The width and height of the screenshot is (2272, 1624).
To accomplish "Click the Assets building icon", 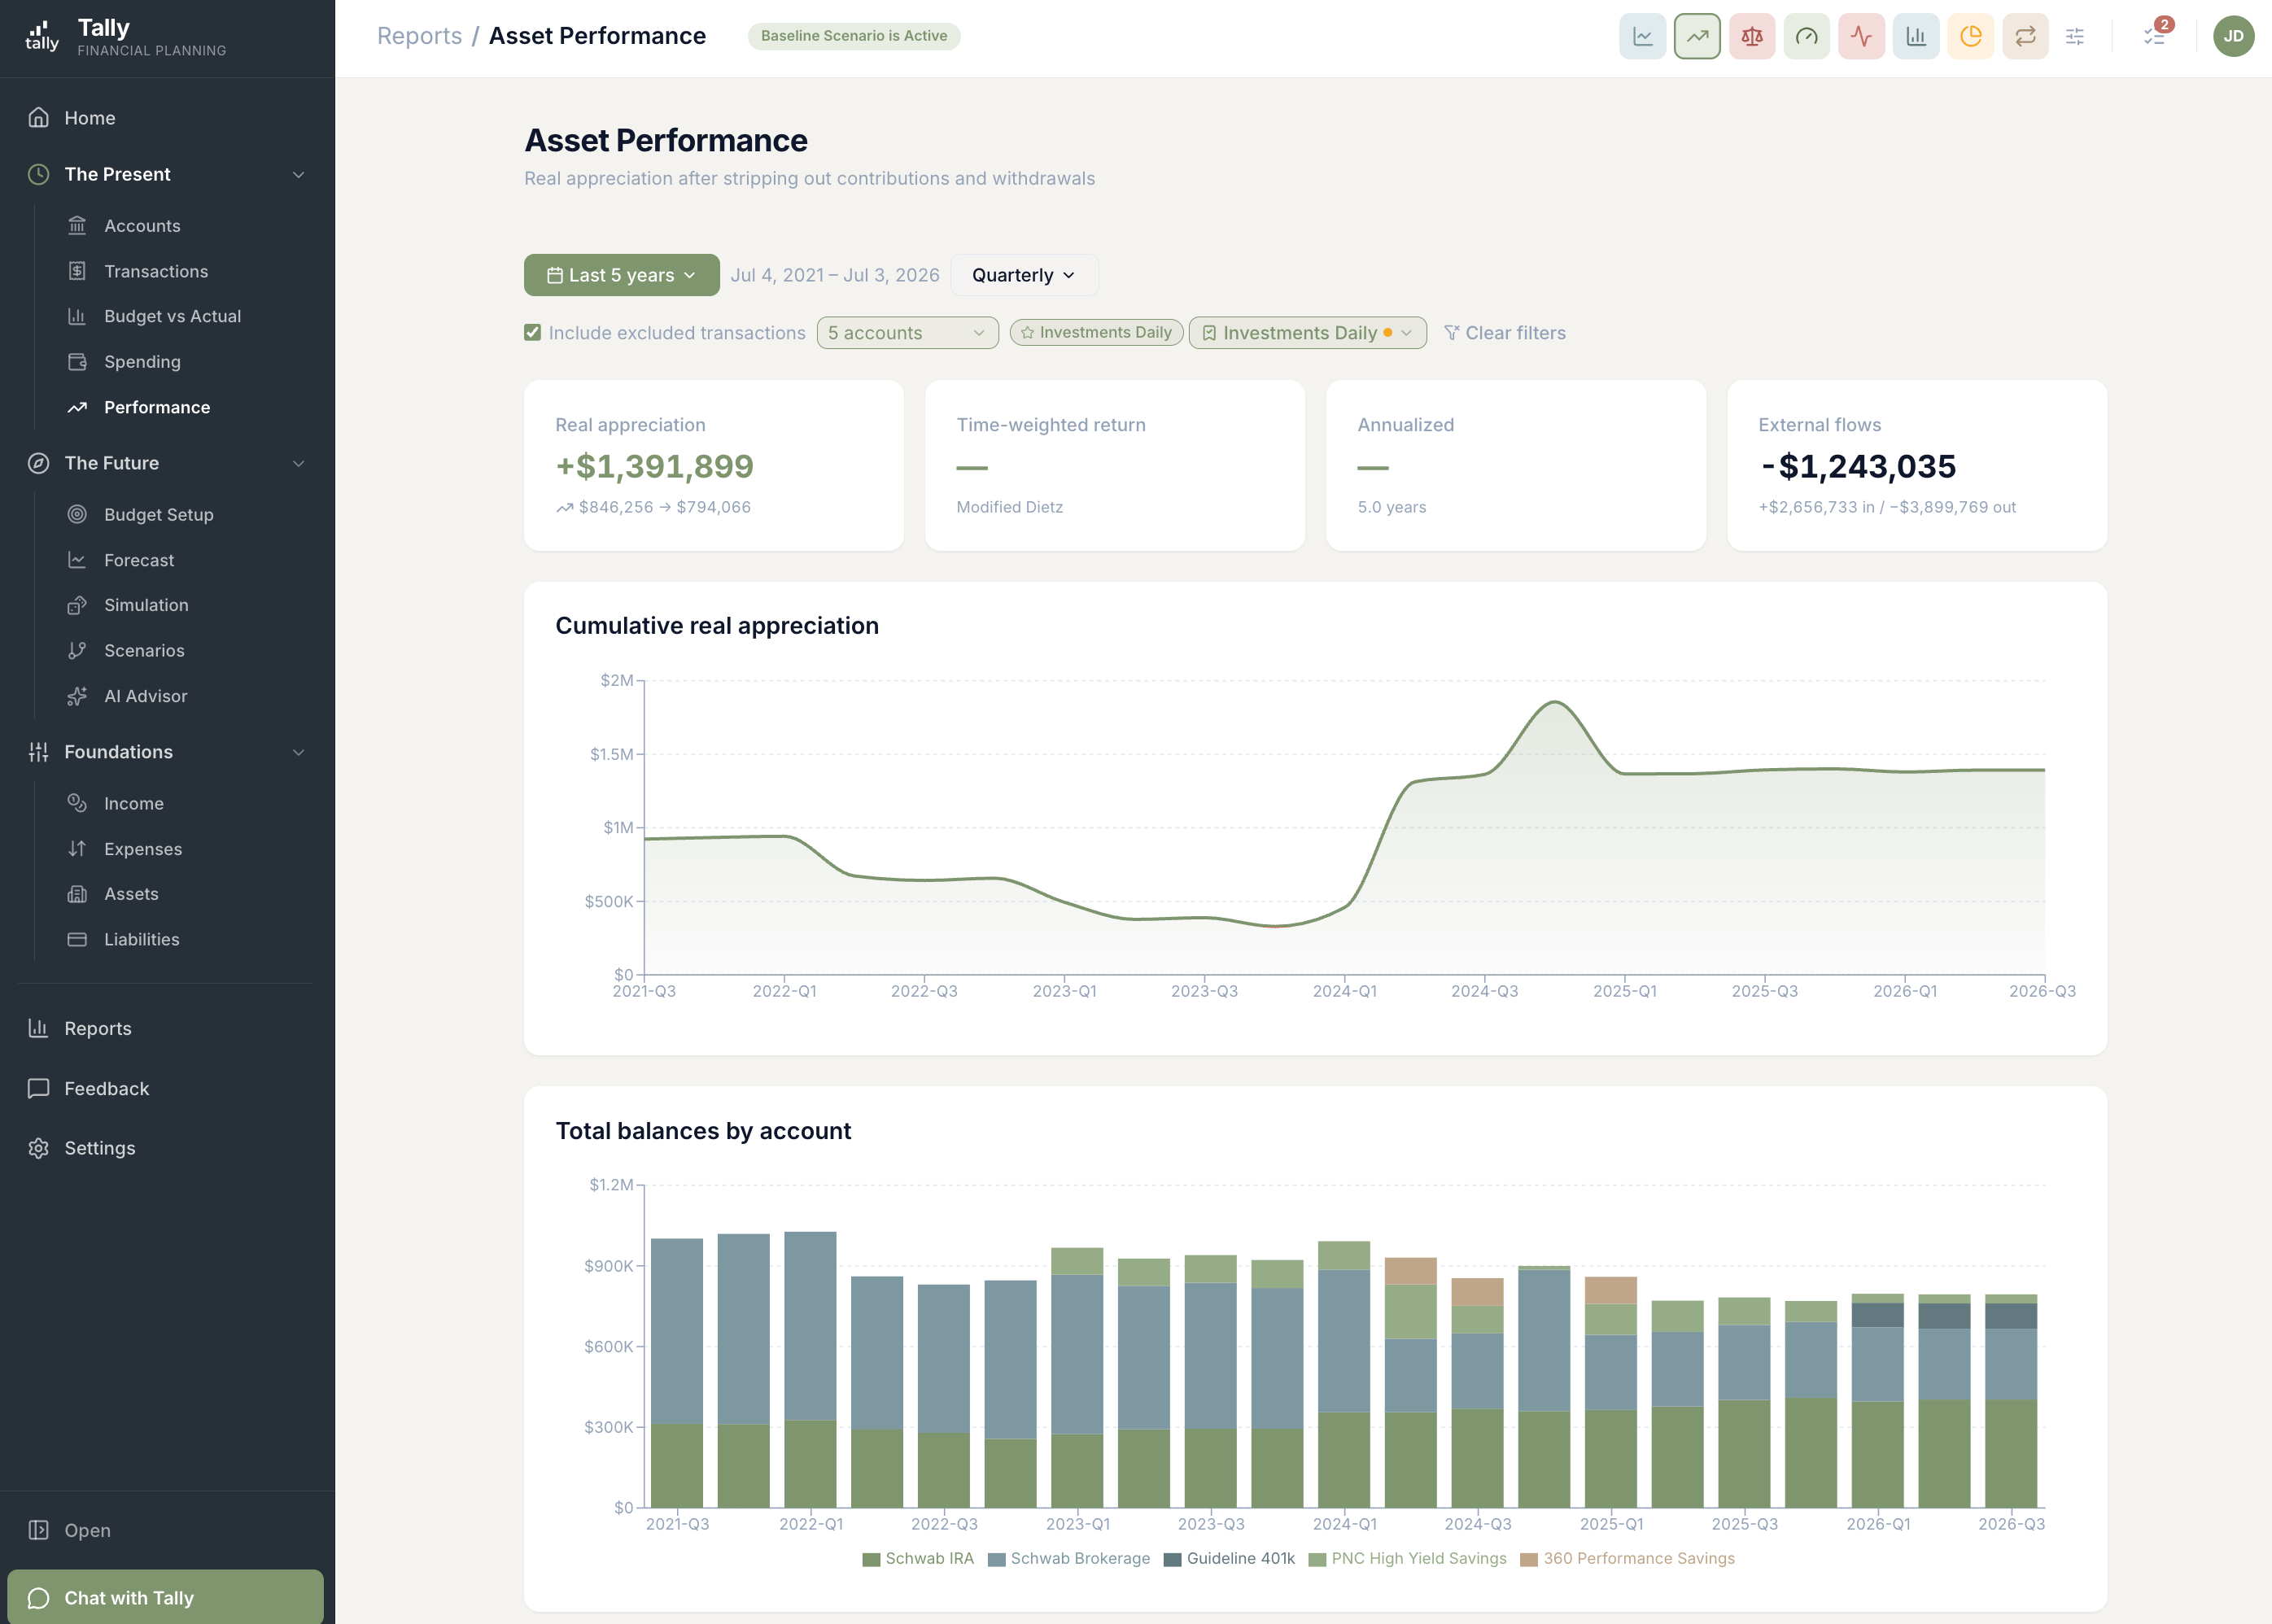I will coord(77,894).
